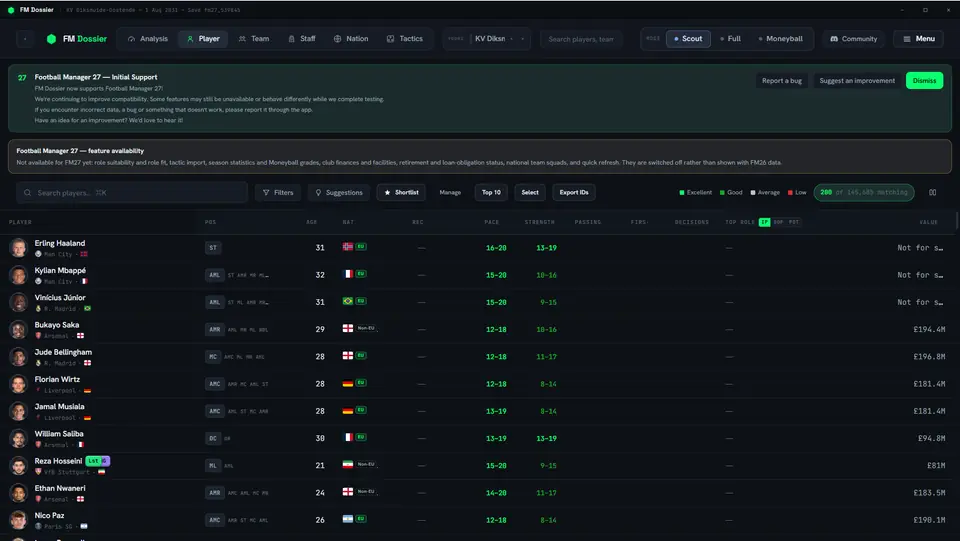Sort by the VALUE column header
The width and height of the screenshot is (960, 541).
pyautogui.click(x=928, y=222)
